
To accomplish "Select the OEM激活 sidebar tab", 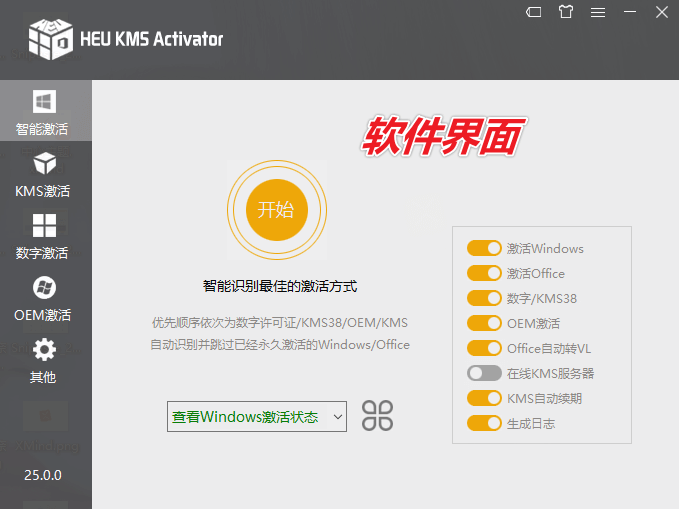I will coord(43,298).
